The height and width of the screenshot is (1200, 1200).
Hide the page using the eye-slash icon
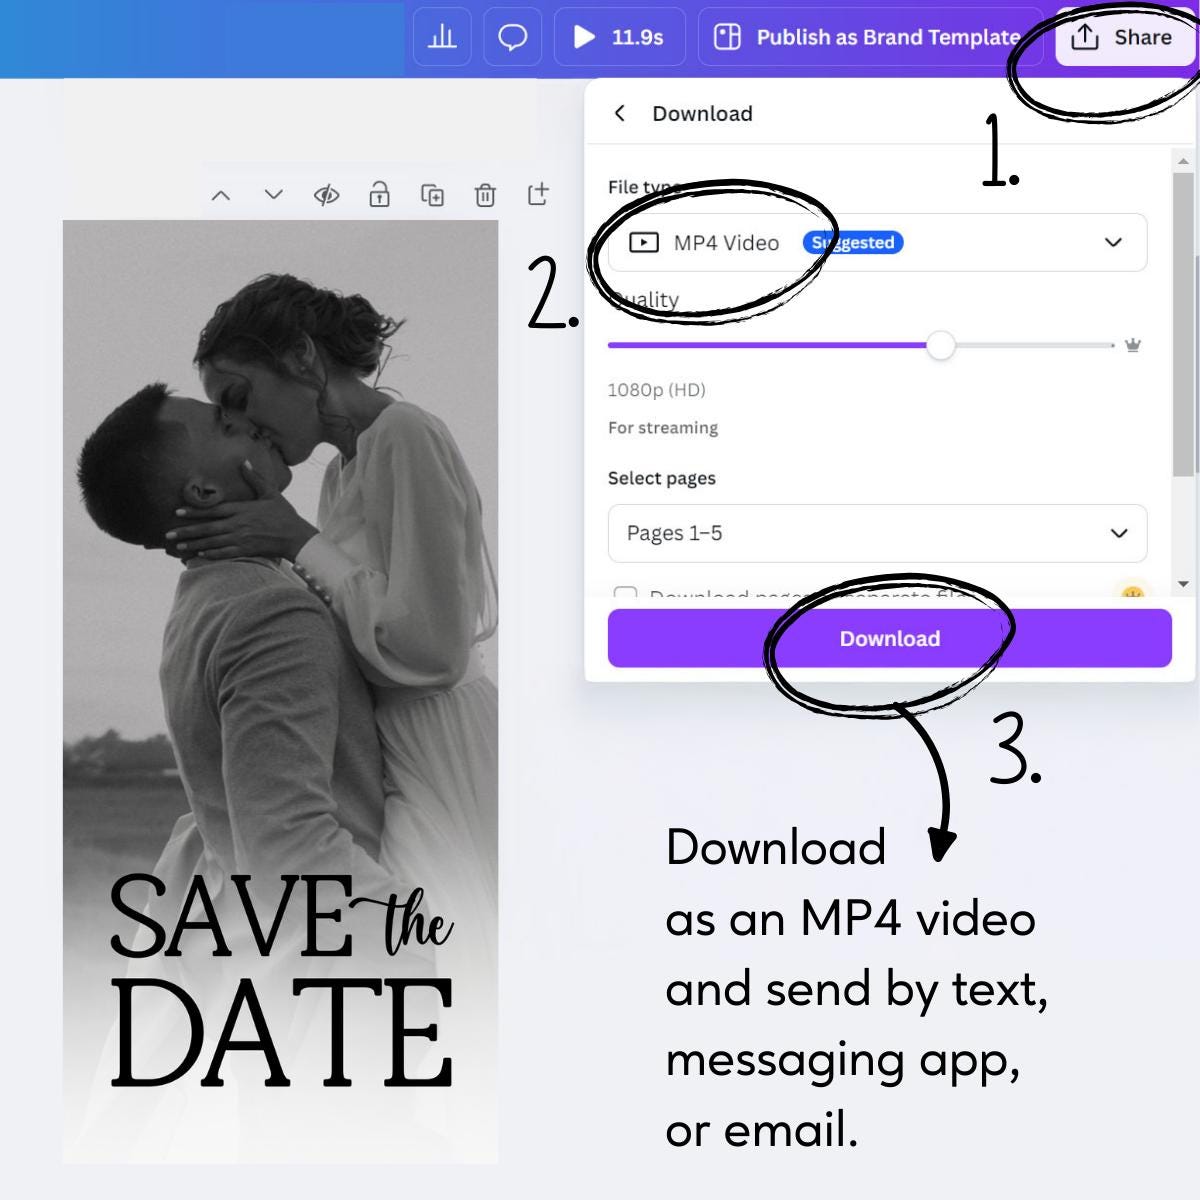point(327,195)
